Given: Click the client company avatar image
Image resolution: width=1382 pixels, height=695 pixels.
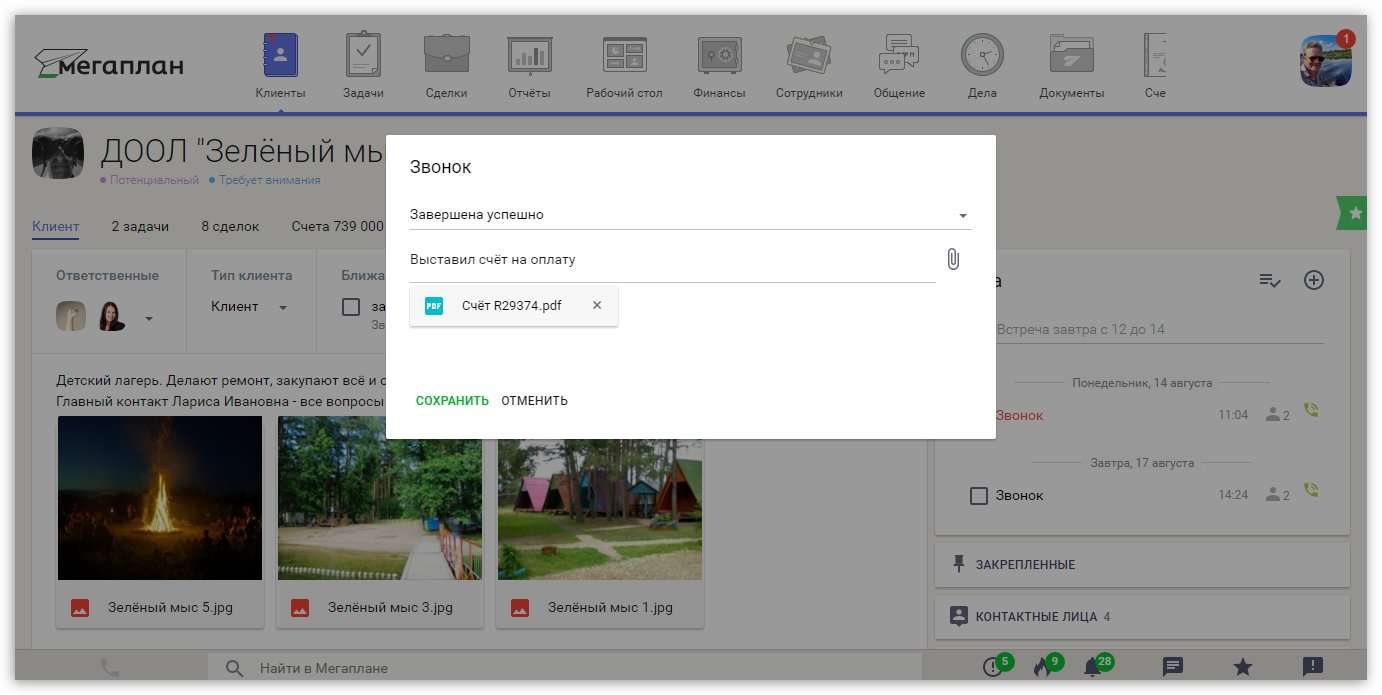Looking at the screenshot, I should 58,154.
